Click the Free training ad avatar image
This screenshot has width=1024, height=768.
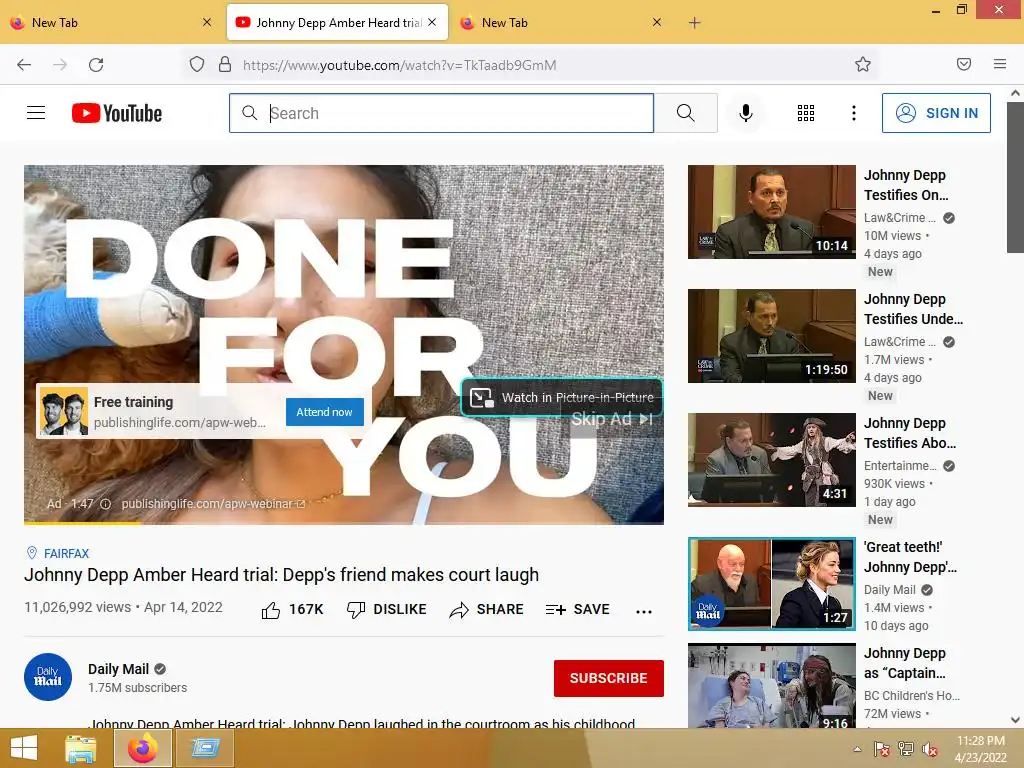point(63,411)
